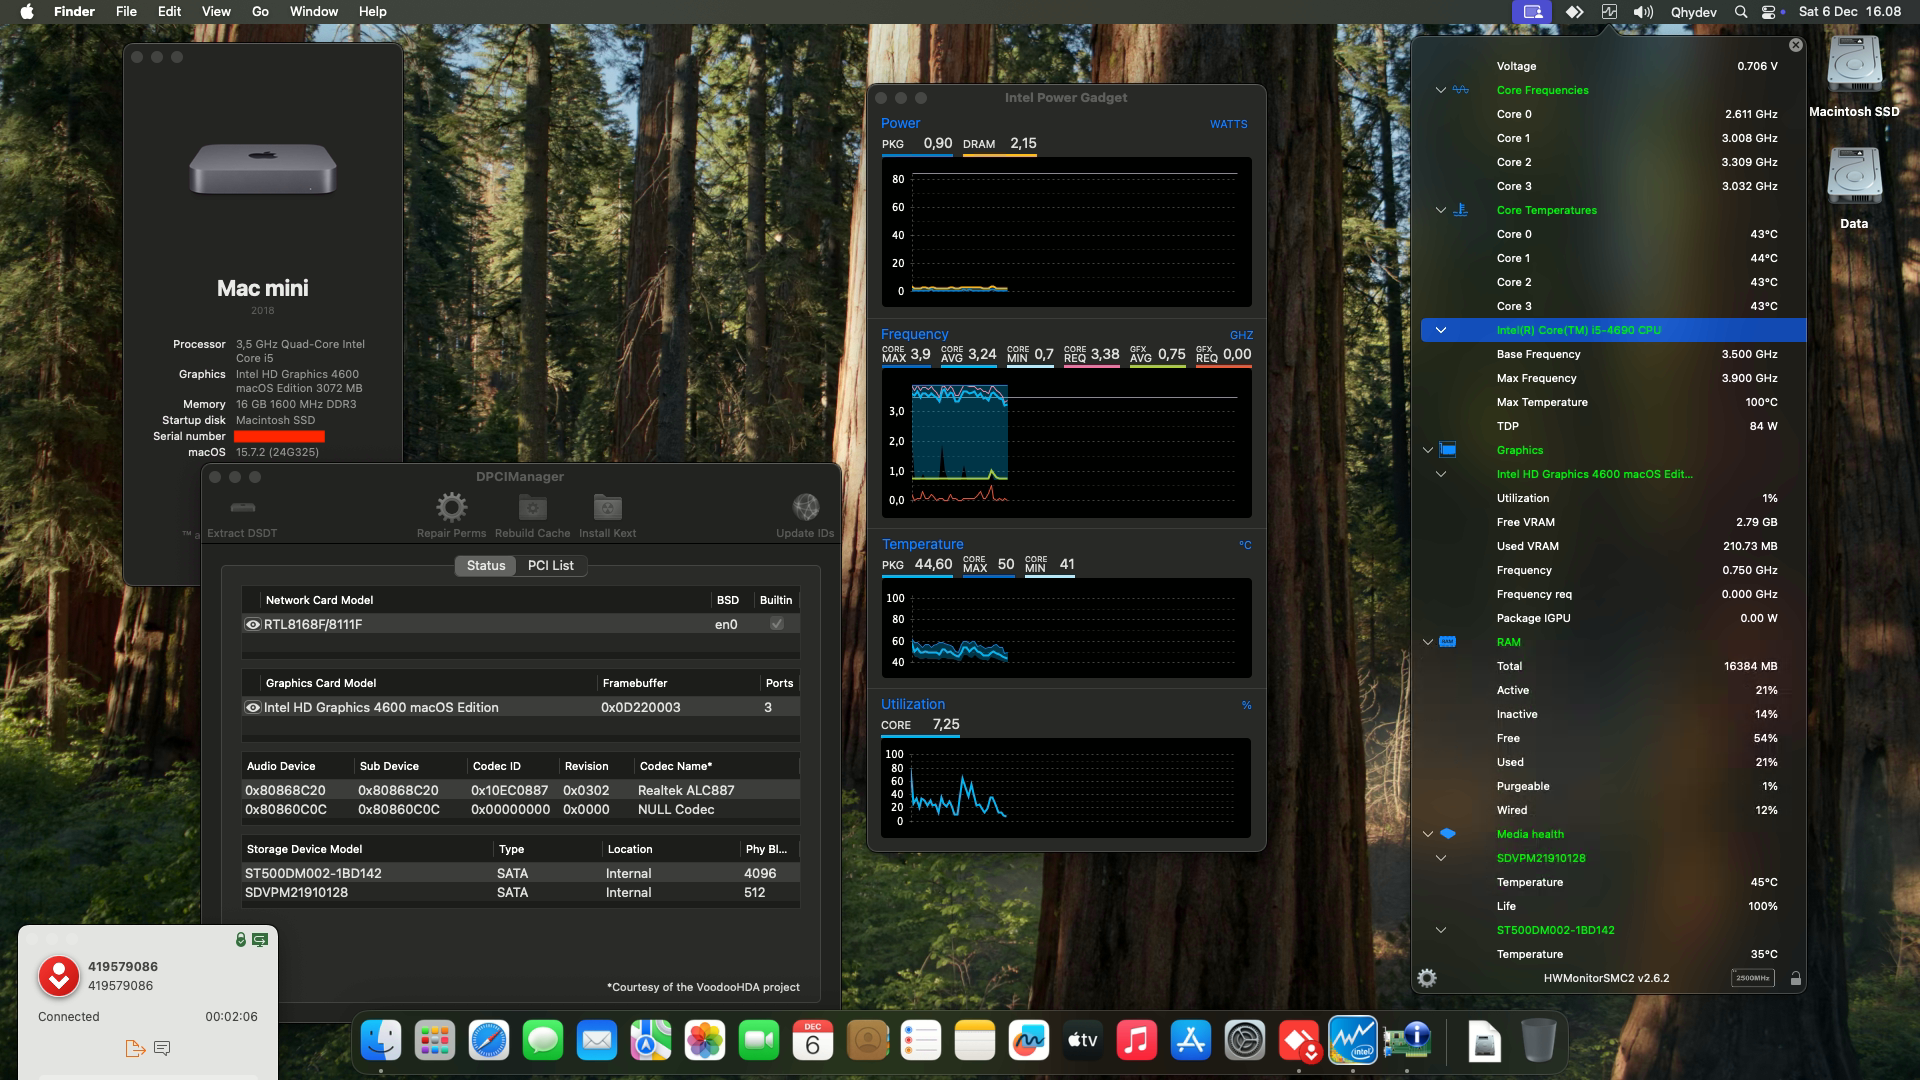
Task: Click the eye toggle beside RTL8168F/8111F
Action: tap(253, 623)
